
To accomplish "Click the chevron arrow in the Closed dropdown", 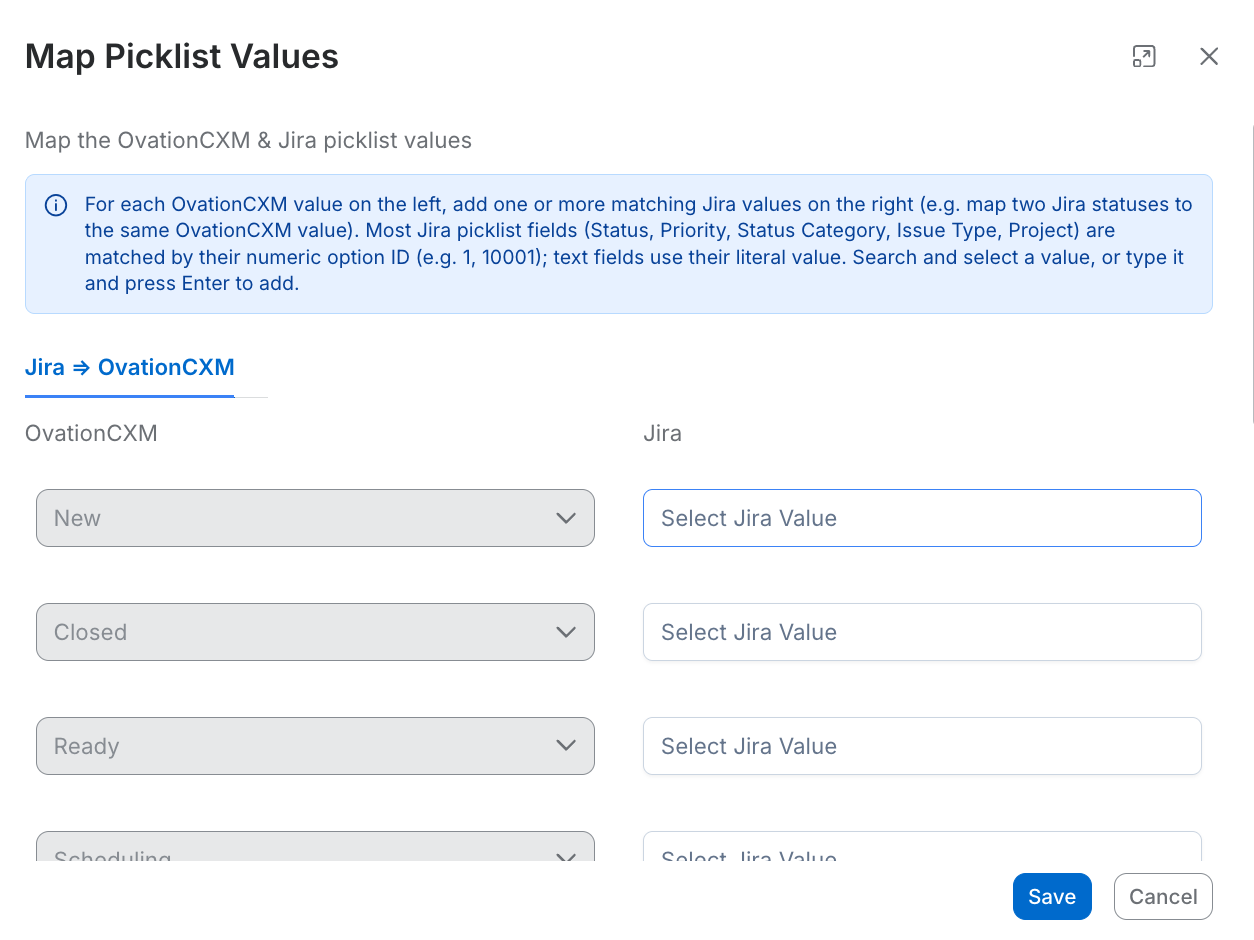I will click(x=566, y=632).
